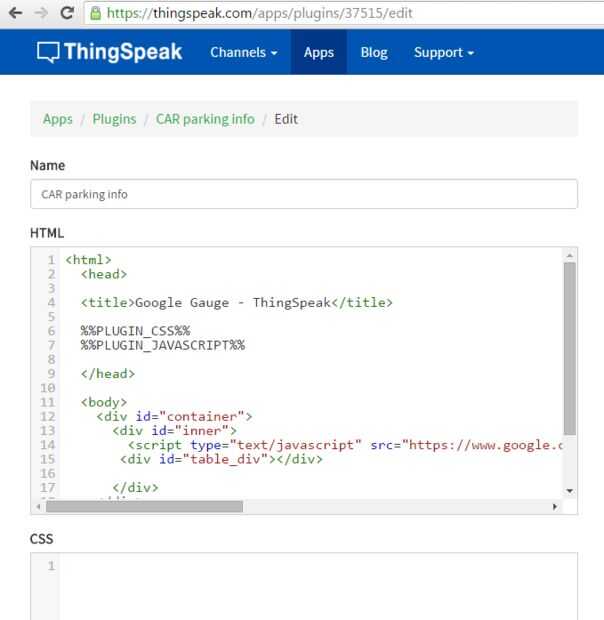604x620 pixels.
Task: Click the green padlock security icon
Action: pos(95,14)
